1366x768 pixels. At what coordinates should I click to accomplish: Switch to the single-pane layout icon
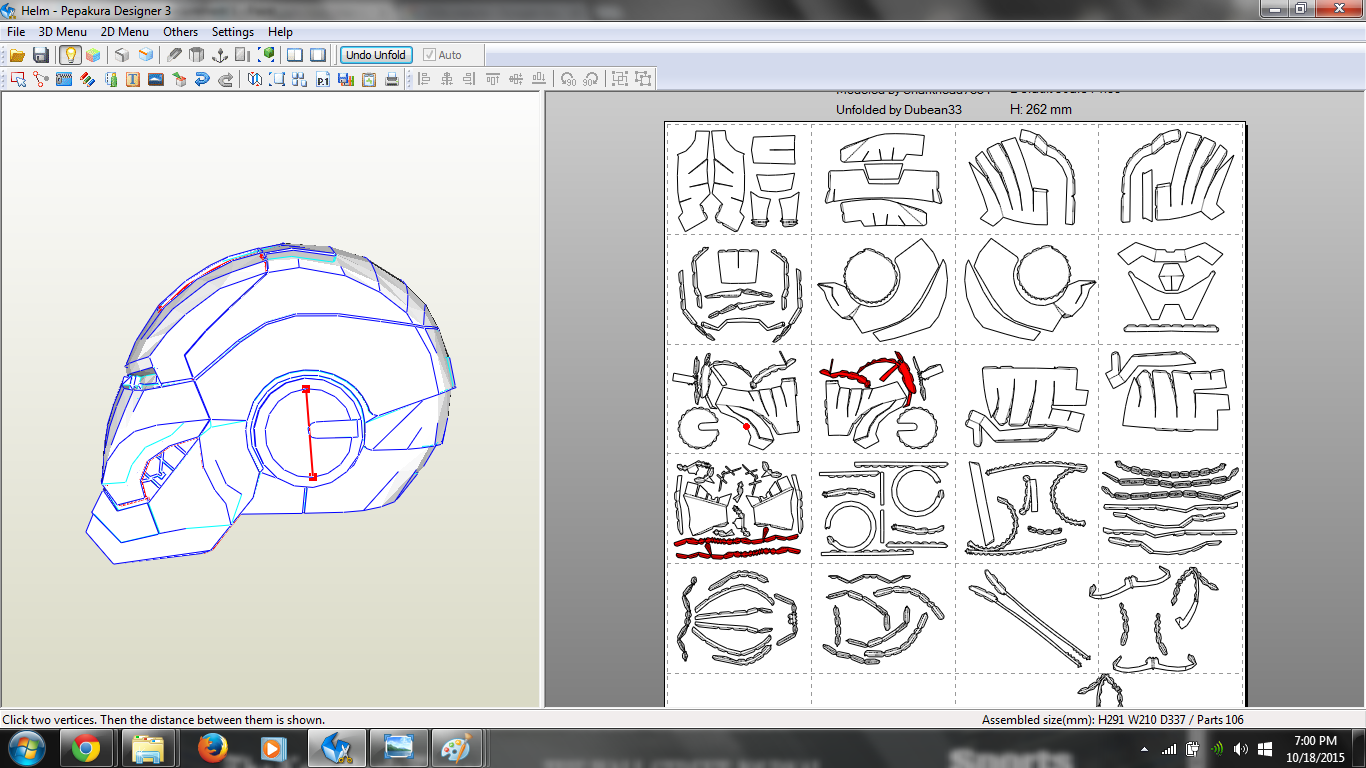click(x=318, y=55)
